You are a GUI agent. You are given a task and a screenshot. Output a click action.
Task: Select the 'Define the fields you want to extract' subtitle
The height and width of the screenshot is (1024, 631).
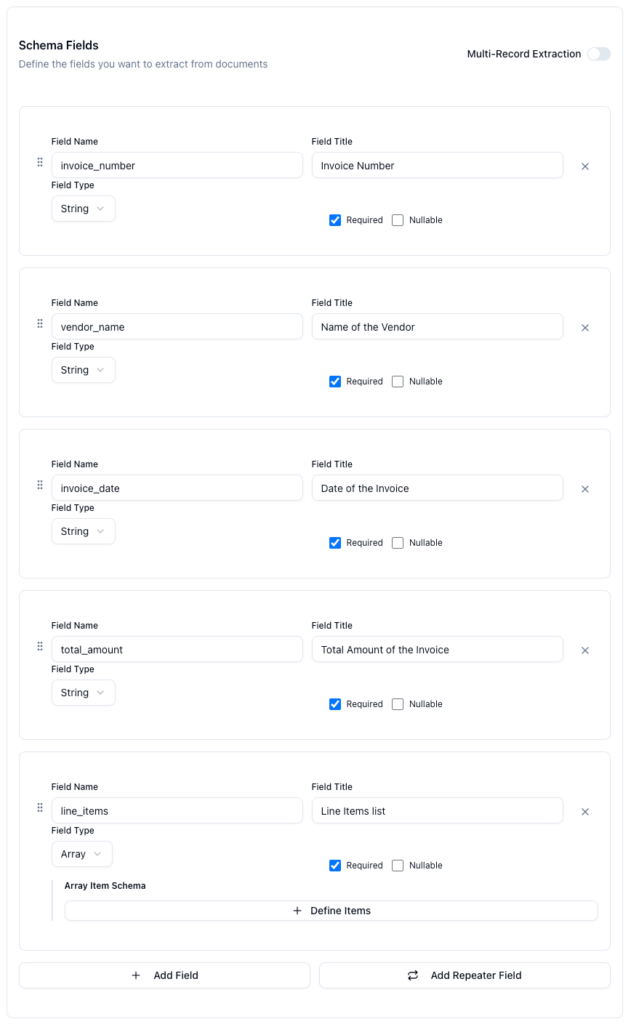pyautogui.click(x=143, y=64)
